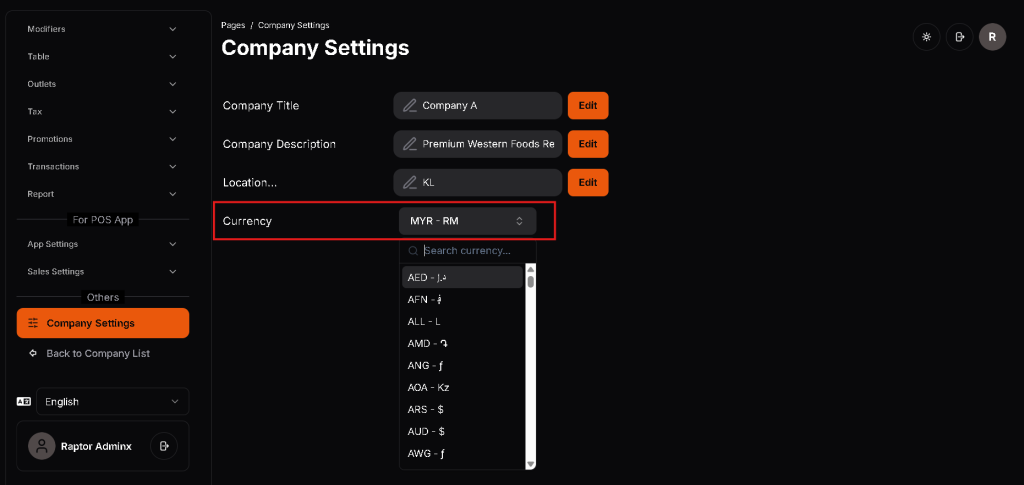The width and height of the screenshot is (1024, 485).
Task: Open the Company Settings menu item
Action: click(102, 323)
